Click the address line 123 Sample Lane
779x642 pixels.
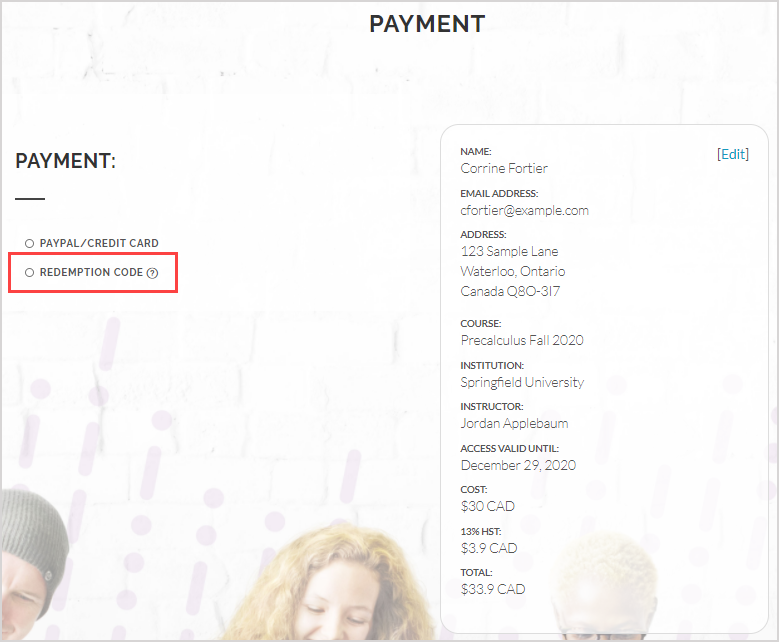[509, 251]
